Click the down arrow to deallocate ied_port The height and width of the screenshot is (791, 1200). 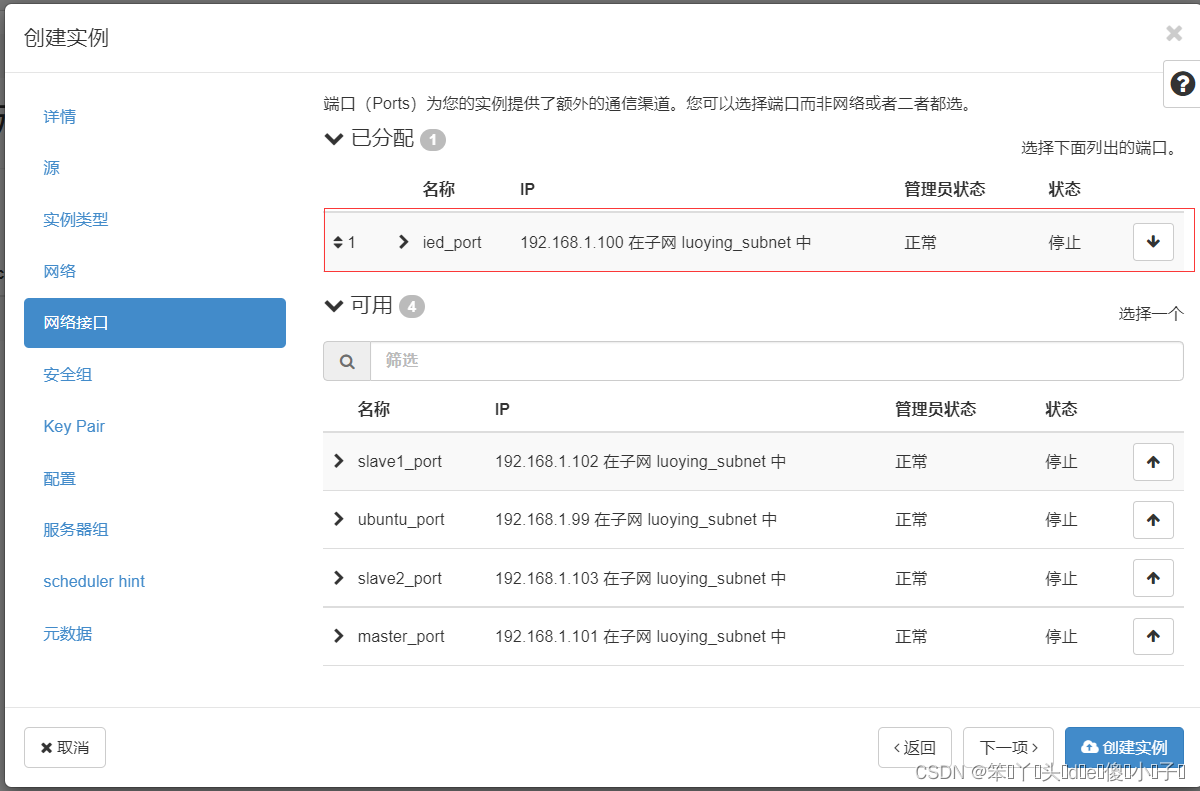click(1153, 241)
